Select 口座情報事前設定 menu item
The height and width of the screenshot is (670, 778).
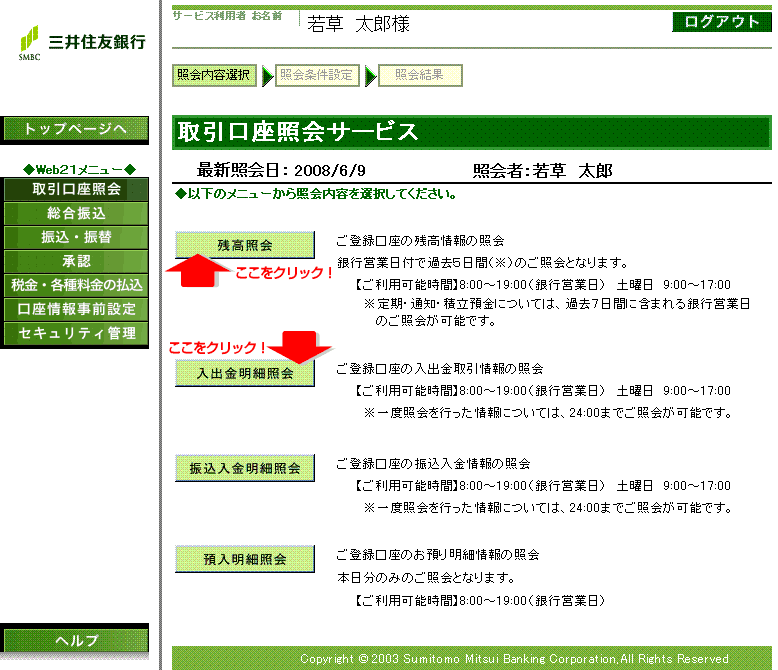point(76,309)
